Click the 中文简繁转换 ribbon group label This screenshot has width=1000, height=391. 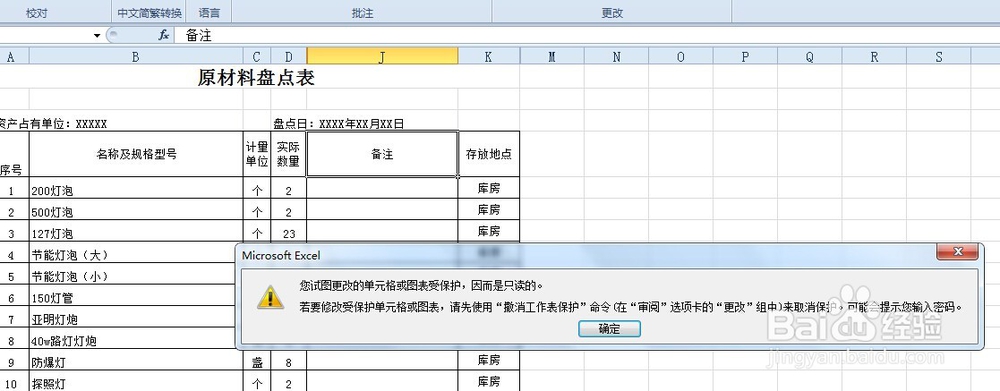pos(150,13)
